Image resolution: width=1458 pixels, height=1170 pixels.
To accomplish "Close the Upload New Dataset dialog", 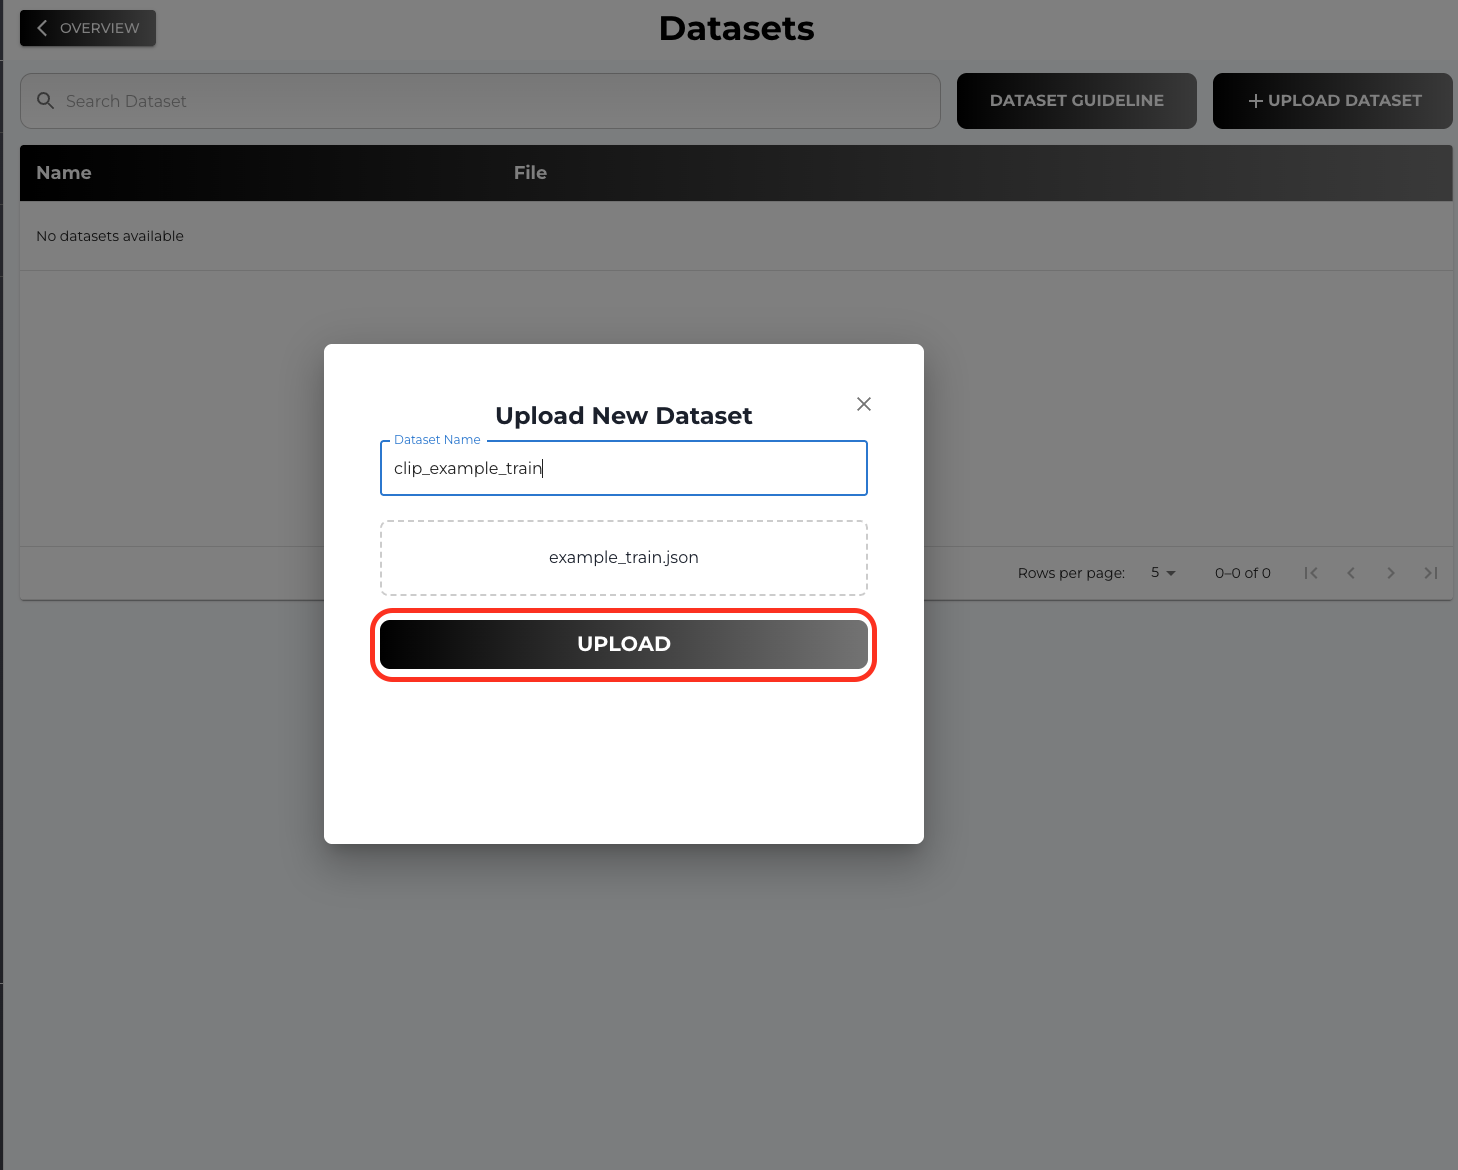I will pyautogui.click(x=863, y=404).
